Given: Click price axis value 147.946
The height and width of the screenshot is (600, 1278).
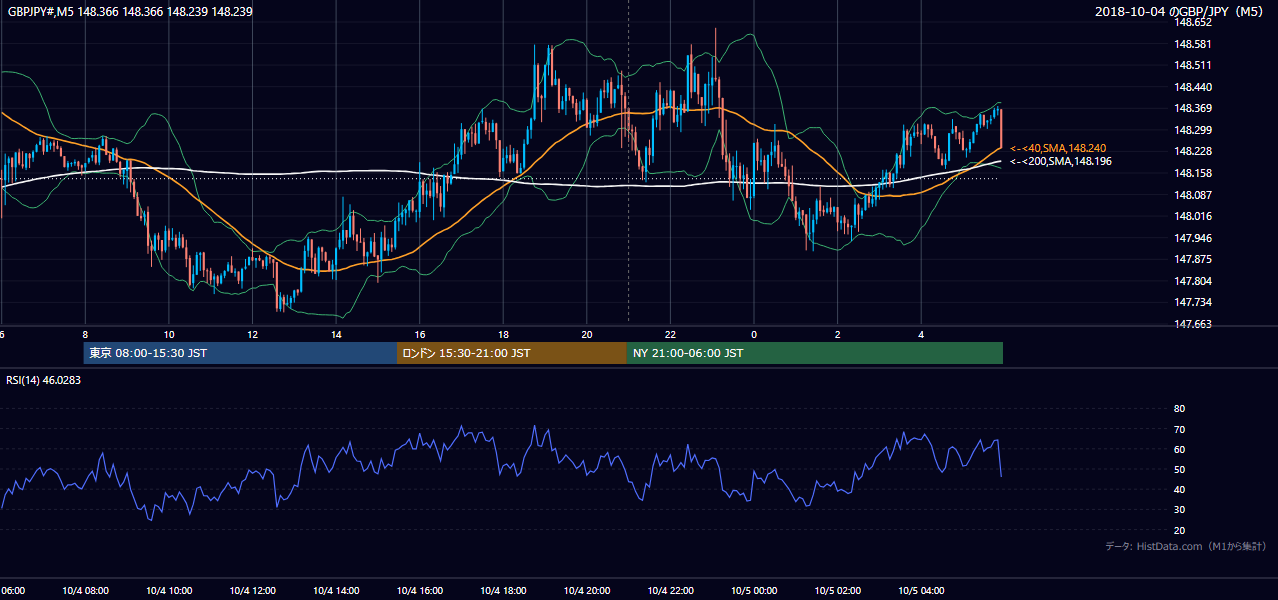Looking at the screenshot, I should 1192,238.
